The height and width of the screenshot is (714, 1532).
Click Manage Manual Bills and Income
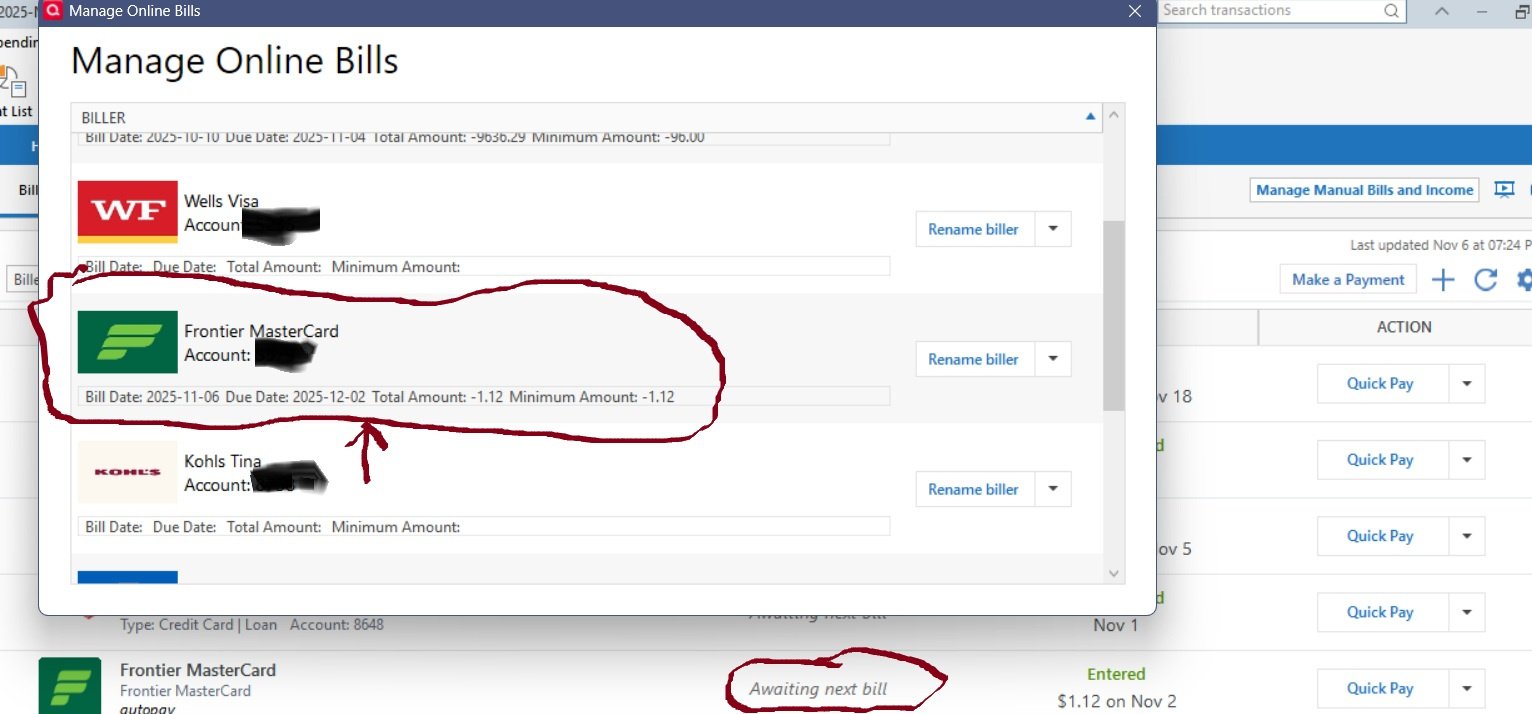point(1364,190)
